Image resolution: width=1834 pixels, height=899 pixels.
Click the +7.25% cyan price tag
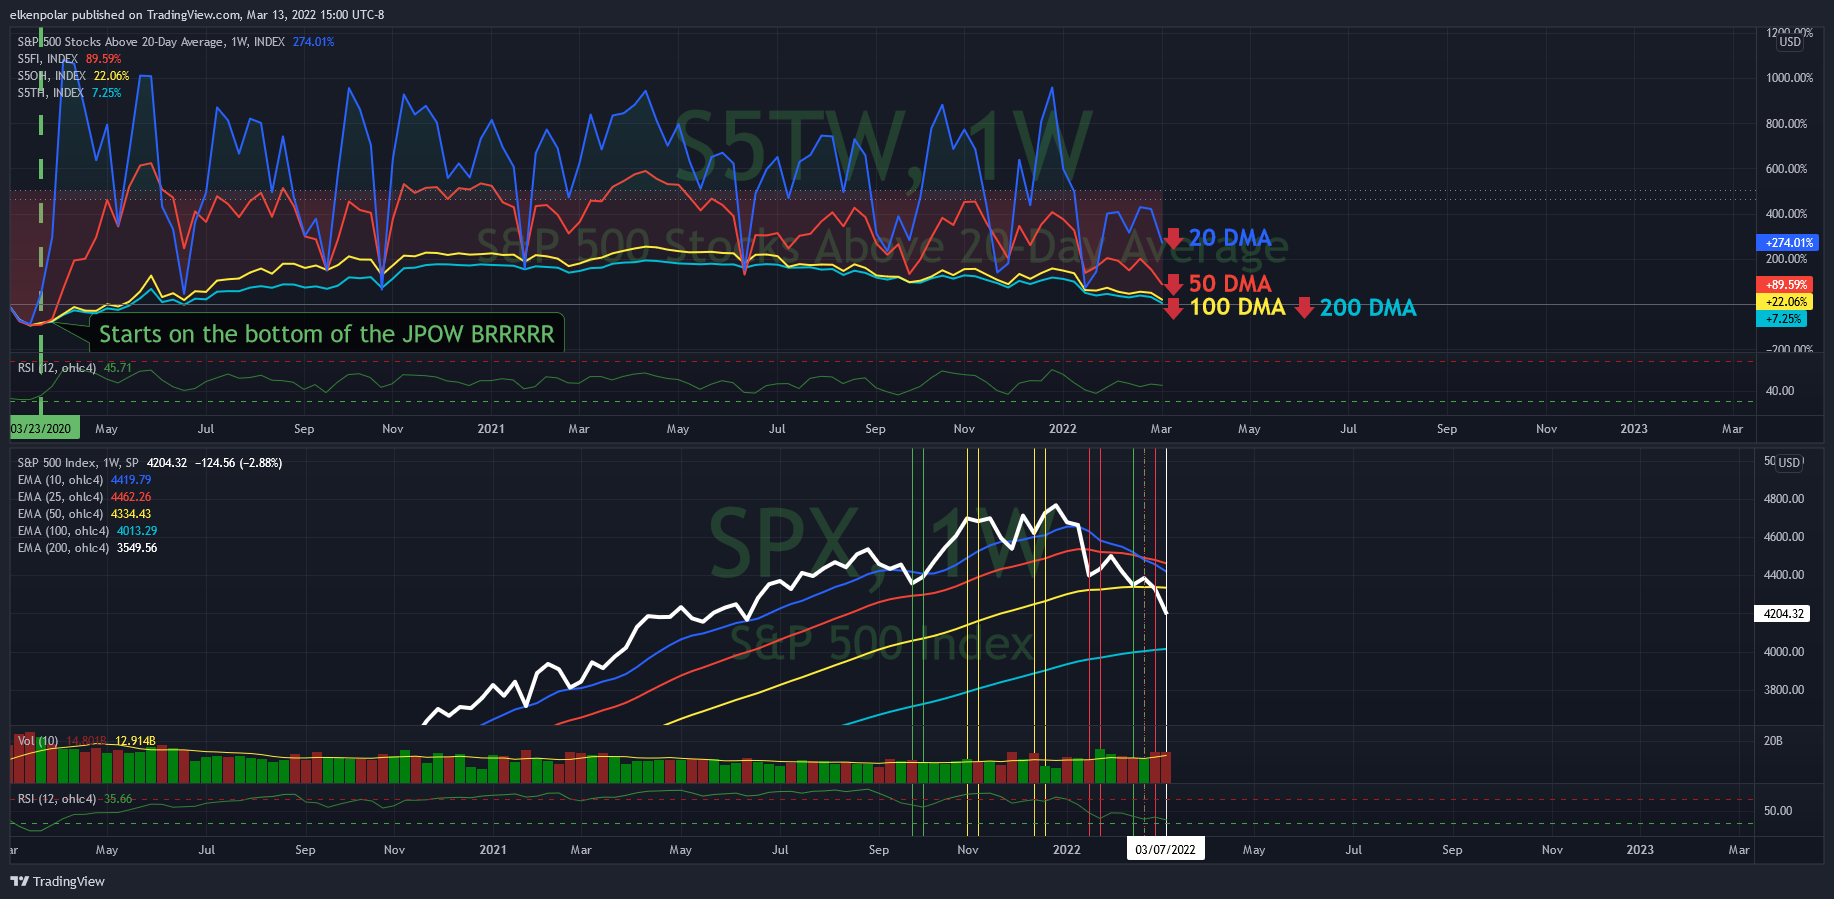pos(1782,319)
